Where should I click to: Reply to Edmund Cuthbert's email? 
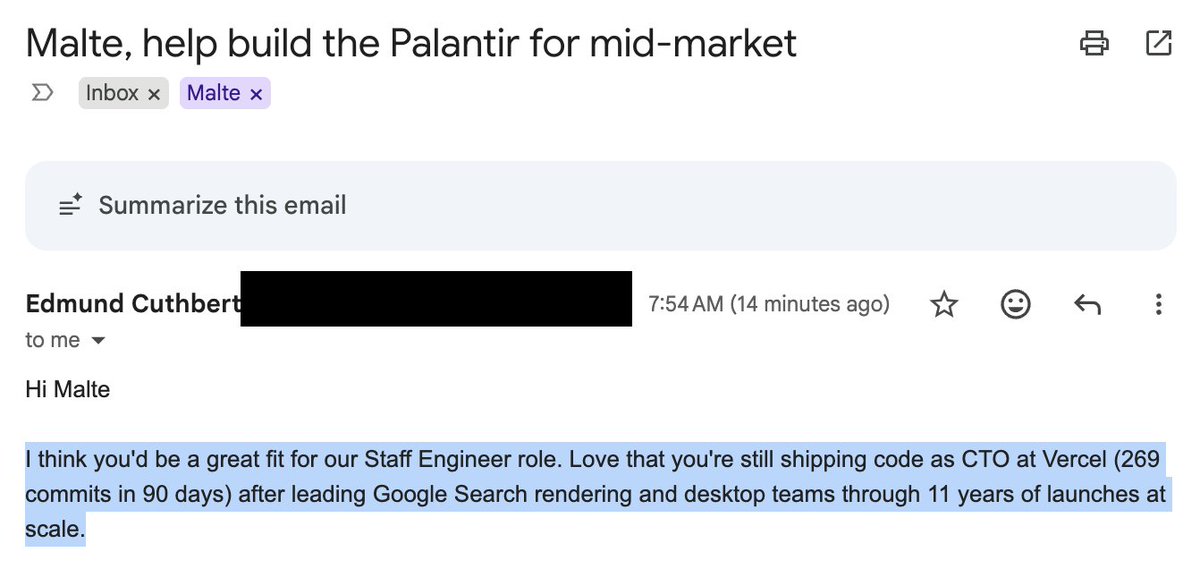(1087, 305)
